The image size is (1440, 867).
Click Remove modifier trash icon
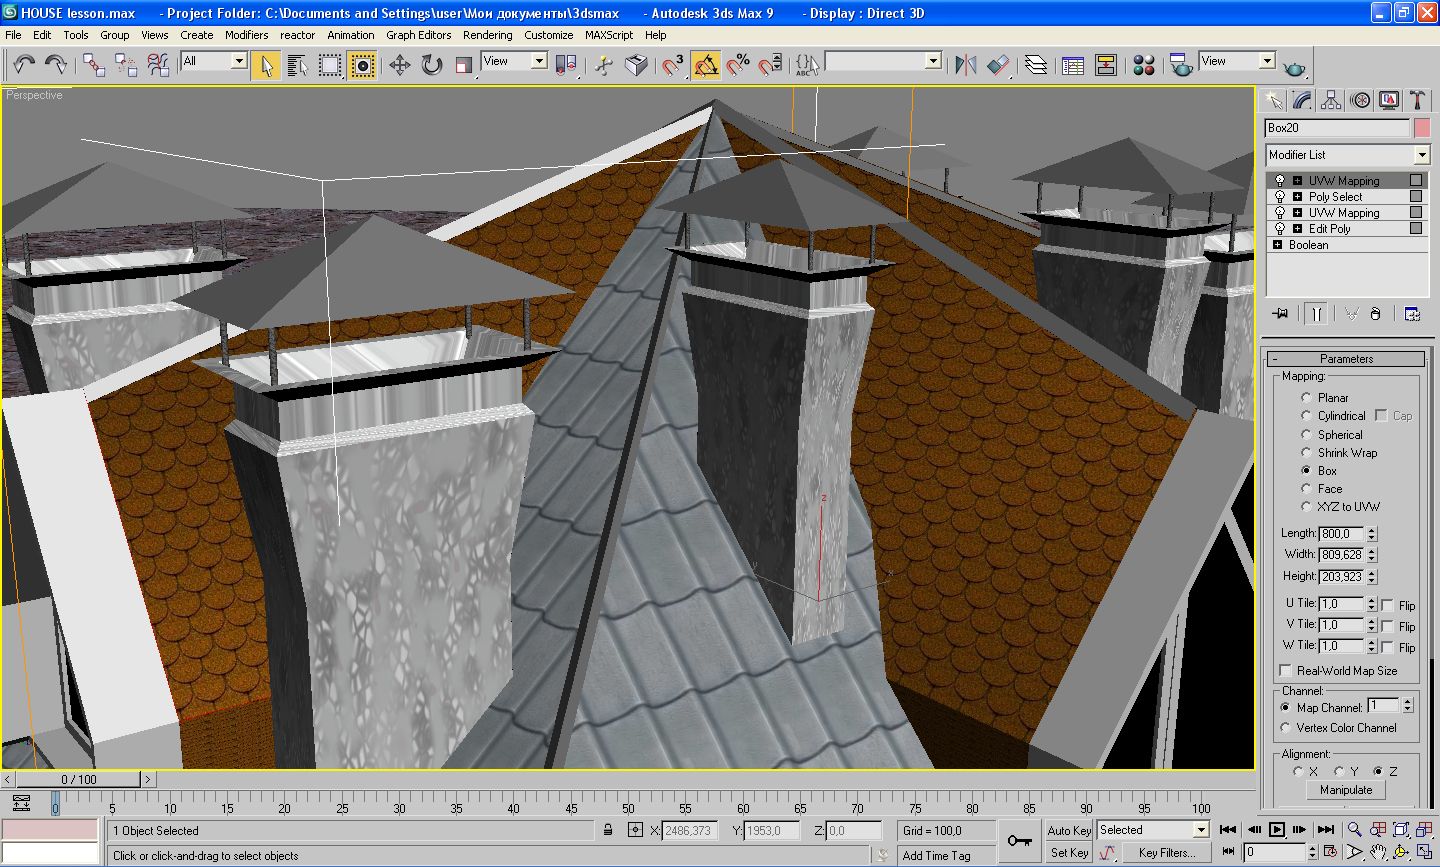pos(1375,314)
